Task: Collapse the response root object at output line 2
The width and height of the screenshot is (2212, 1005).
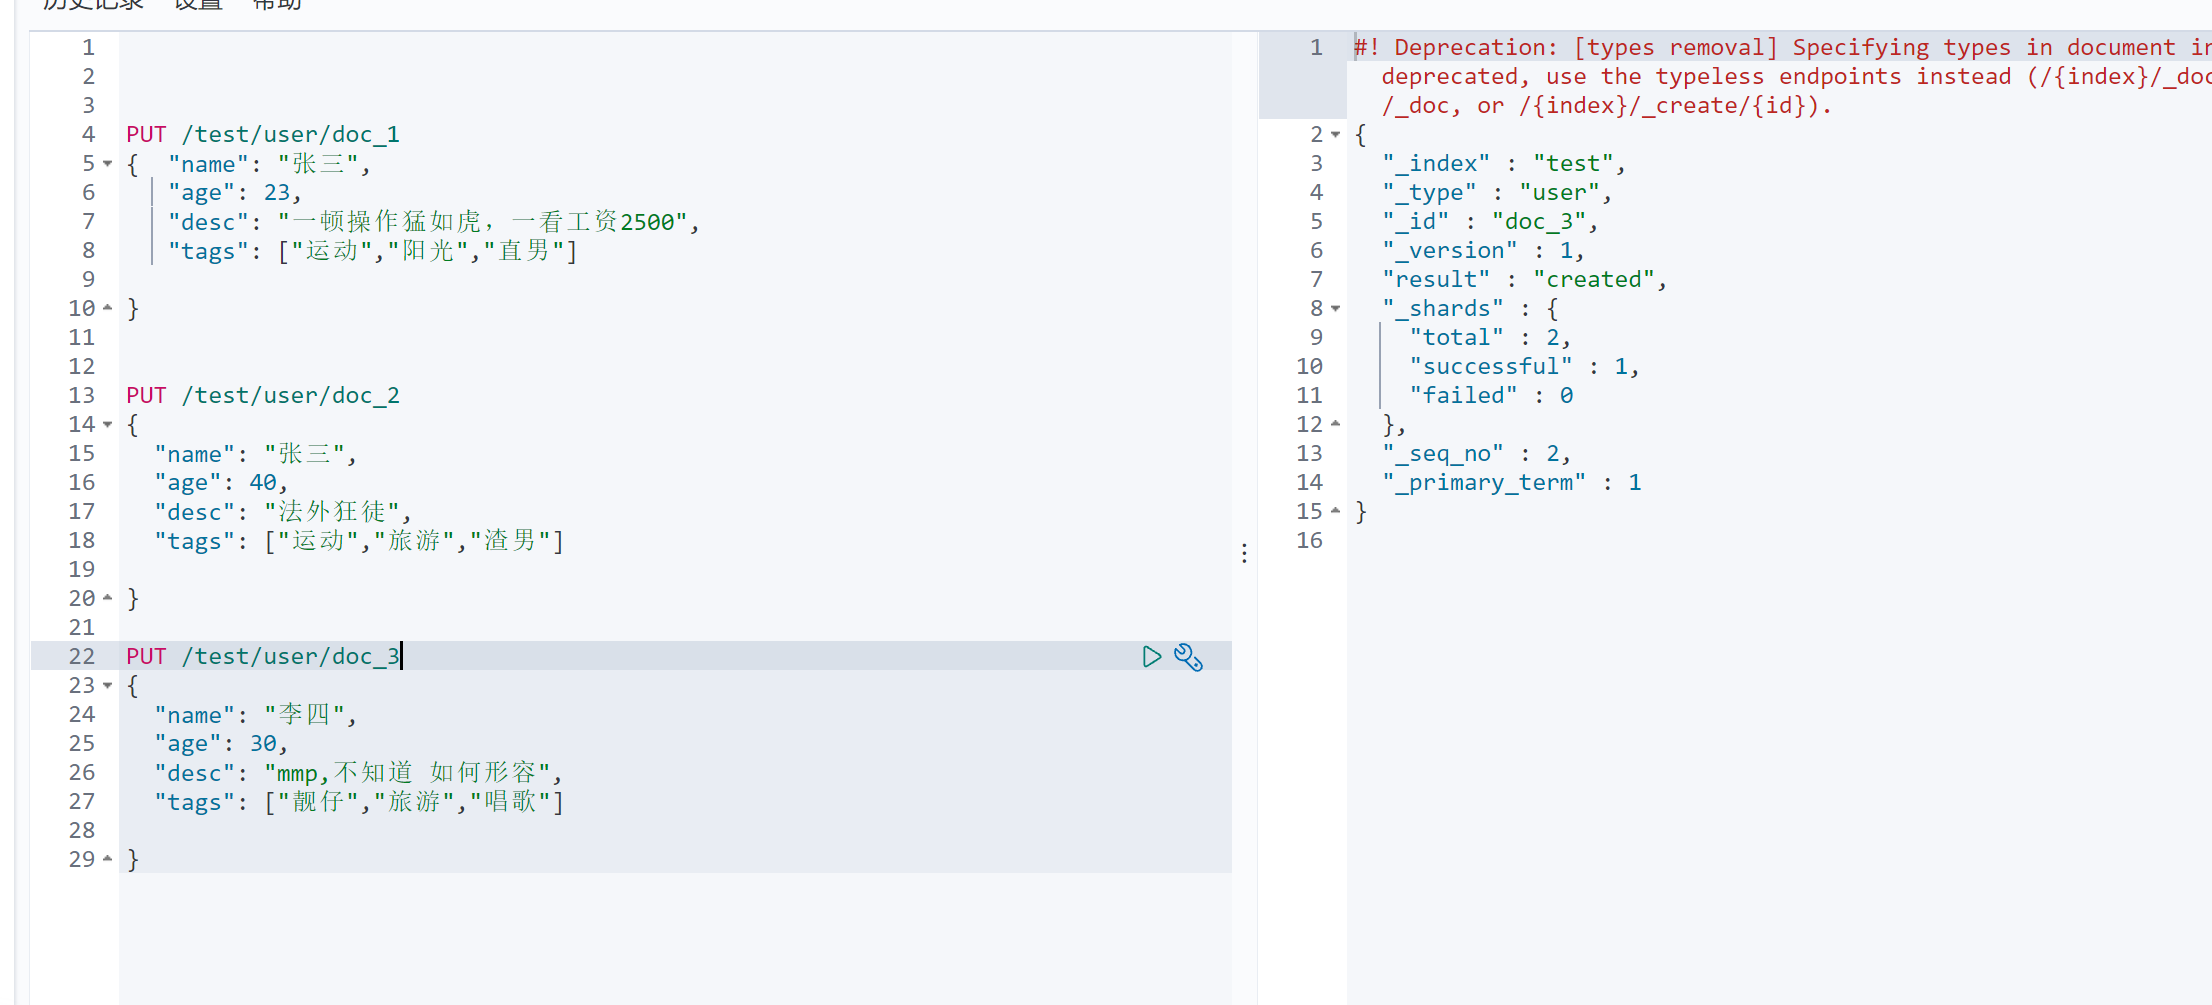Action: click(1335, 134)
